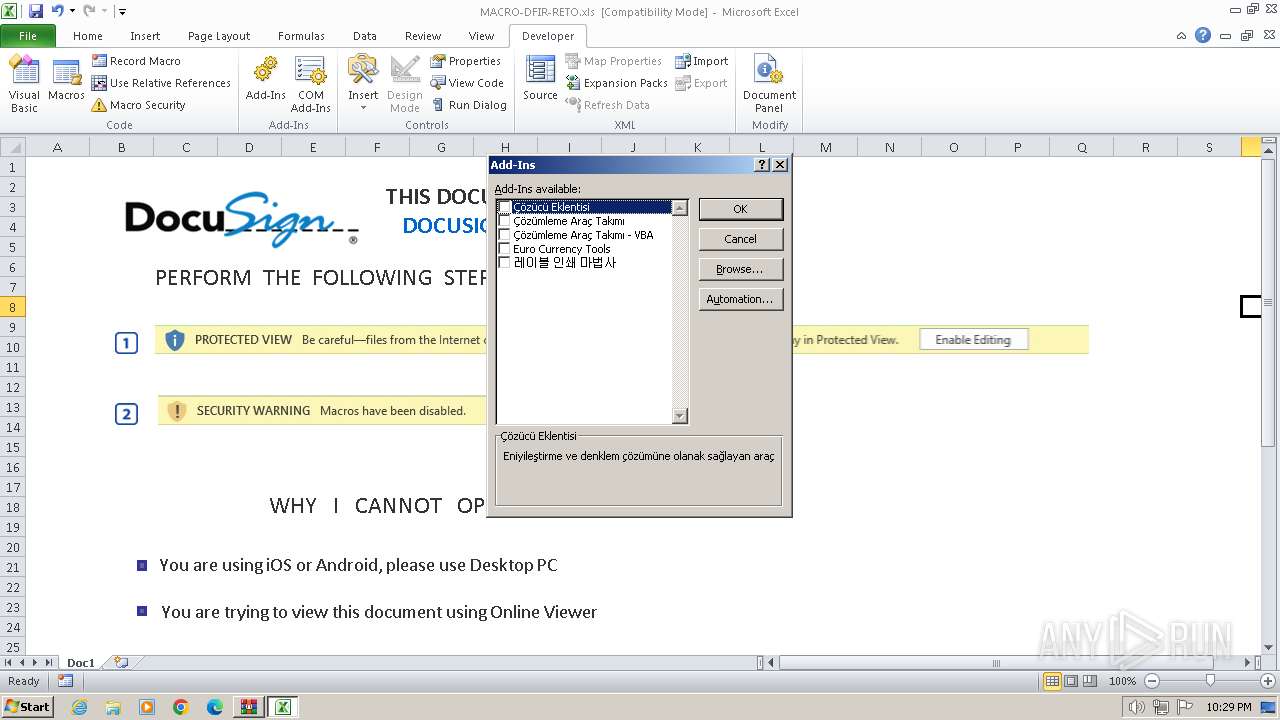Click the 100% zoom level

[x=1122, y=681]
